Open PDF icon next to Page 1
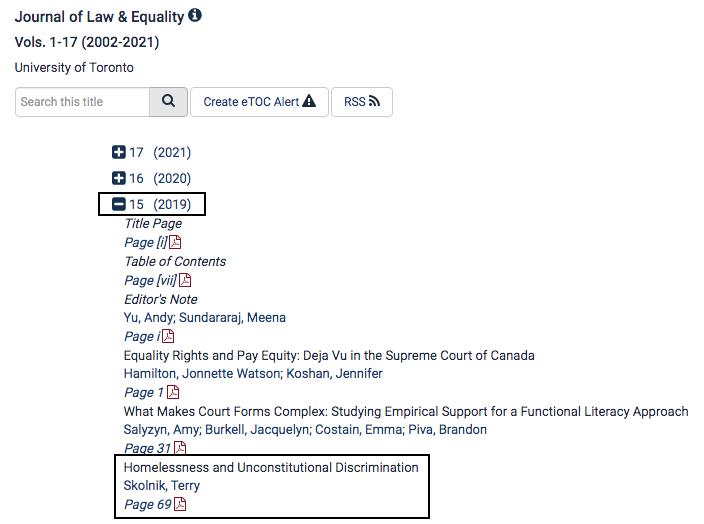Viewport: 704px width, 524px height. click(x=173, y=392)
